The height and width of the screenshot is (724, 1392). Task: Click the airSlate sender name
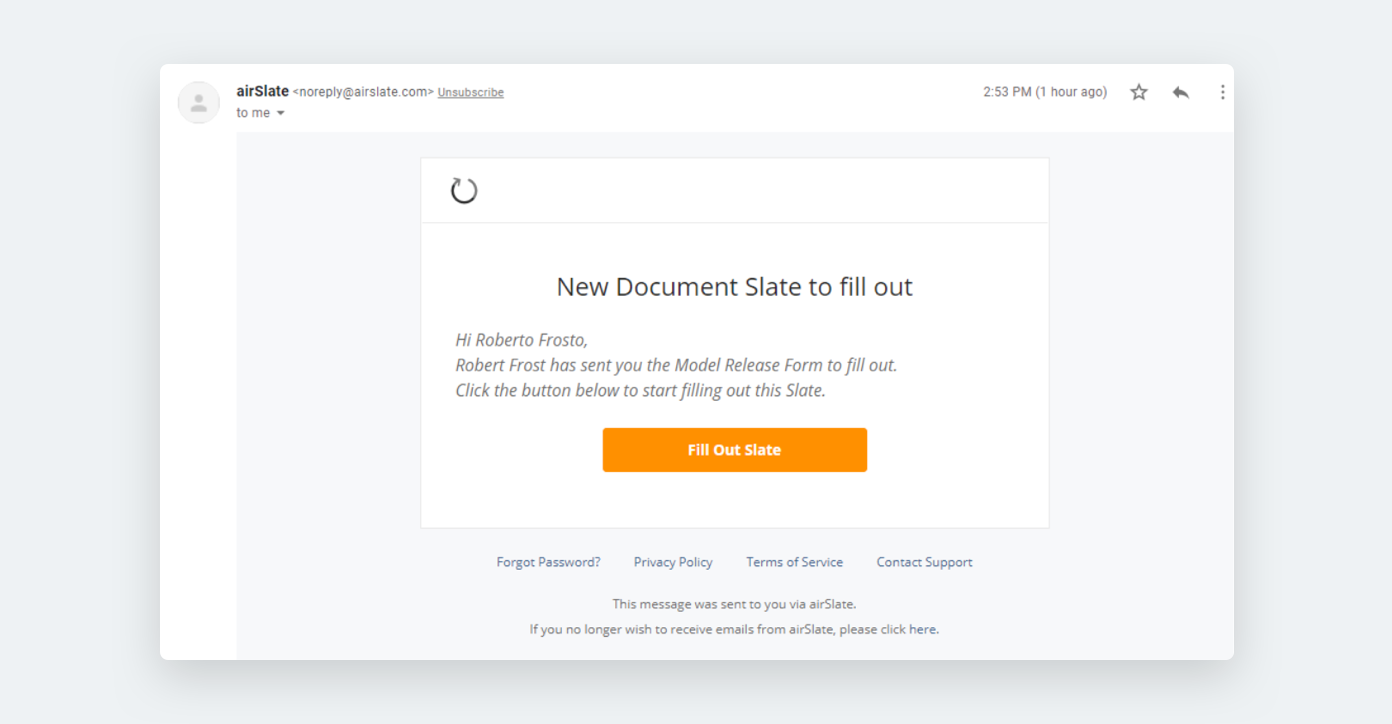(x=262, y=91)
